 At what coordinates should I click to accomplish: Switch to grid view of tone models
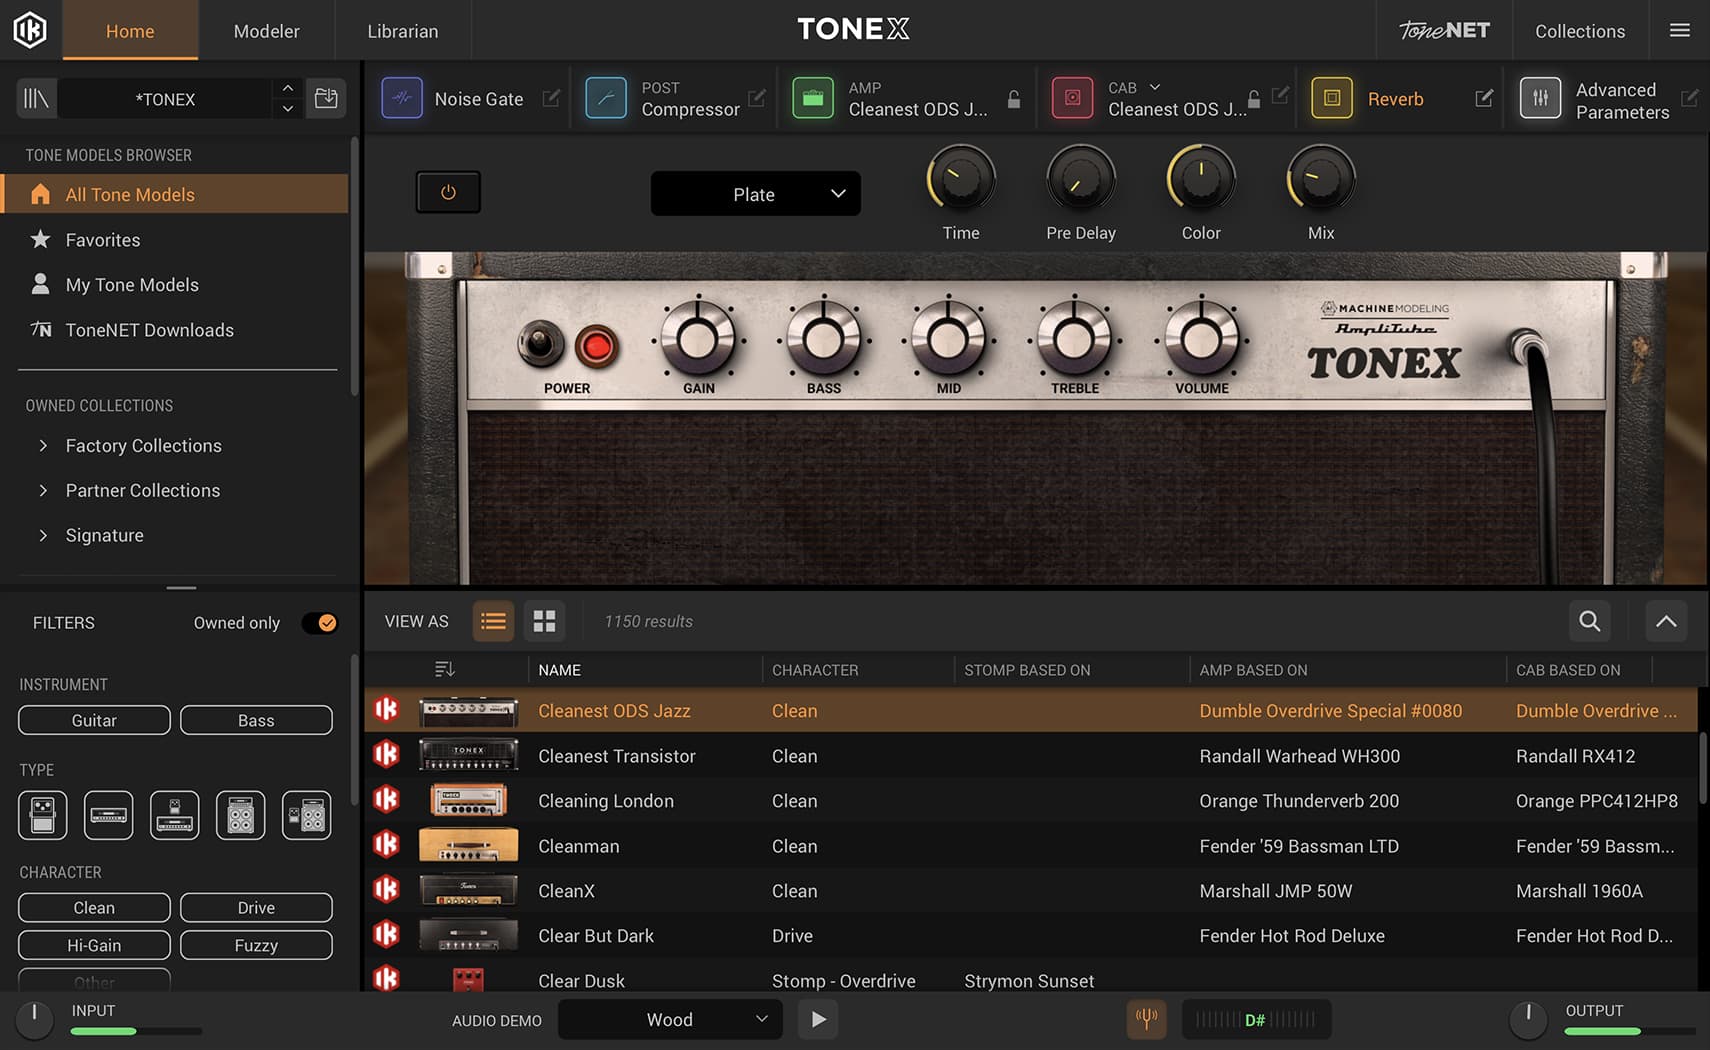(544, 621)
